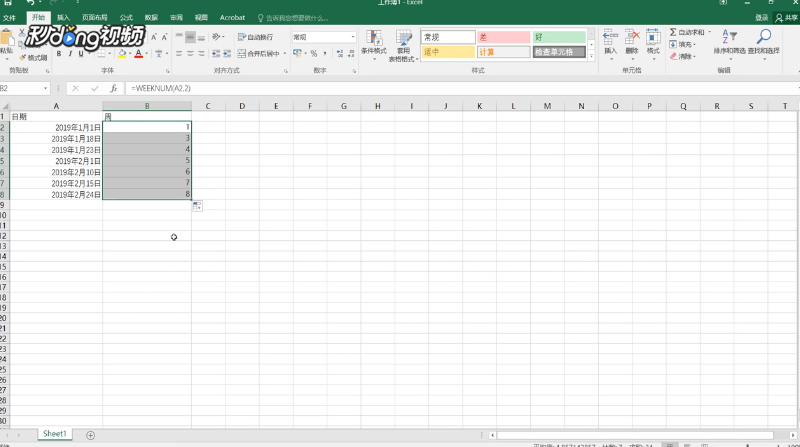
Task: Open Format as Table (套用表格格式)
Action: pyautogui.click(x=403, y=46)
